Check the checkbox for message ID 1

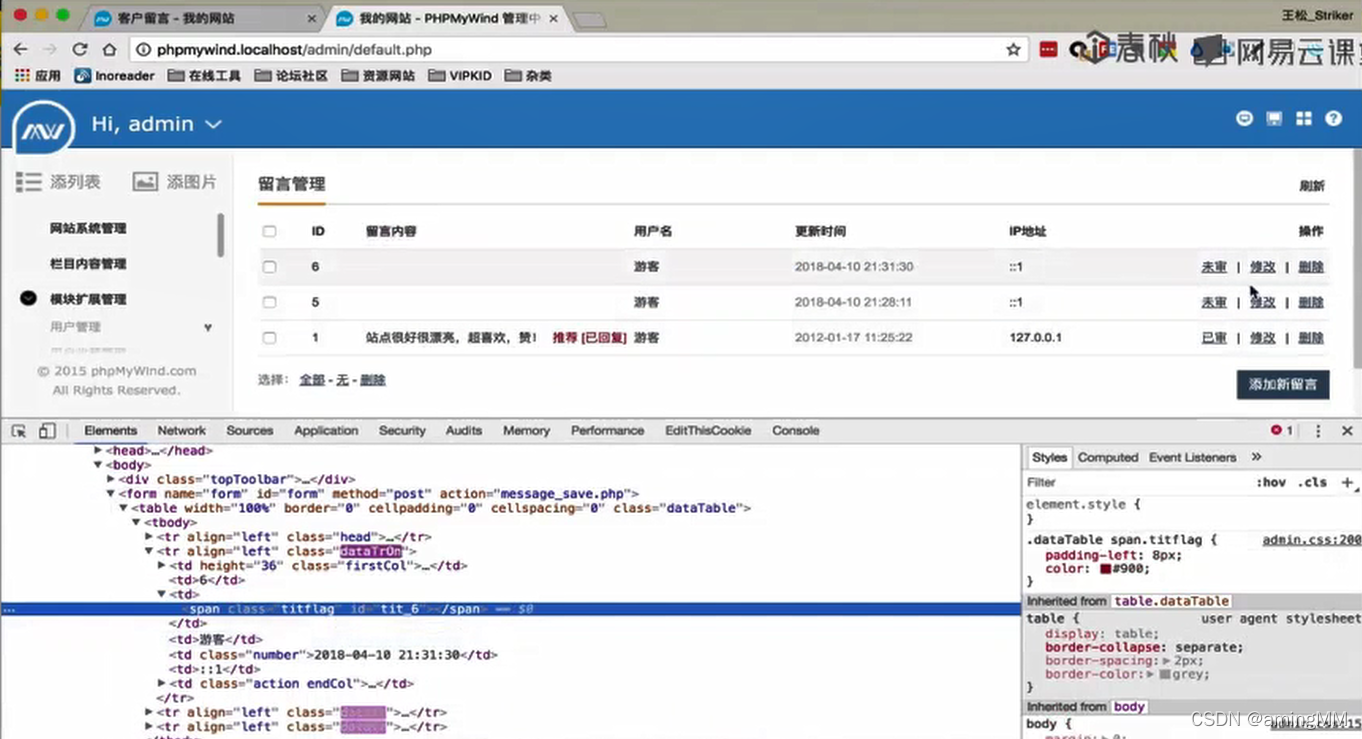click(x=269, y=338)
